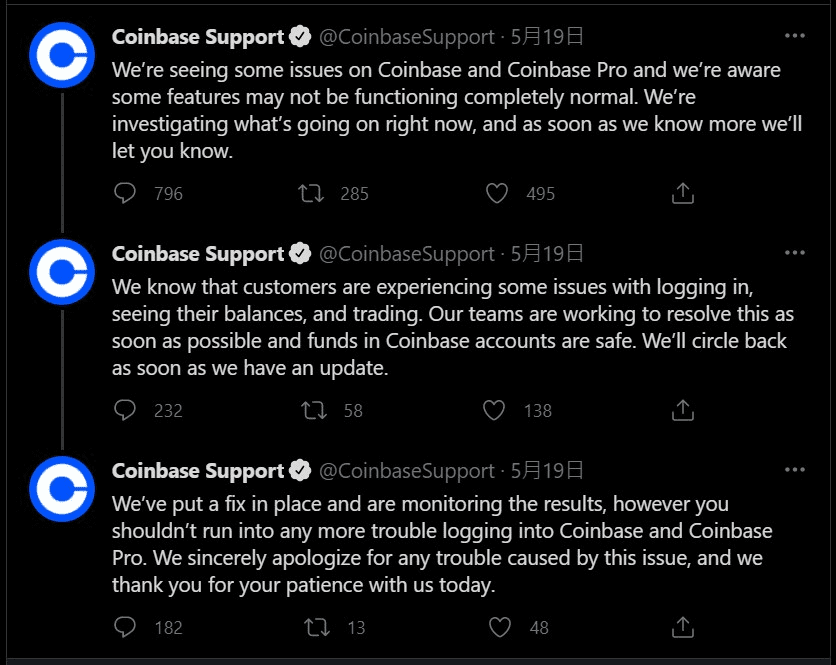The image size is (836, 665).
Task: Like the tweet with 138 likes
Action: (494, 410)
